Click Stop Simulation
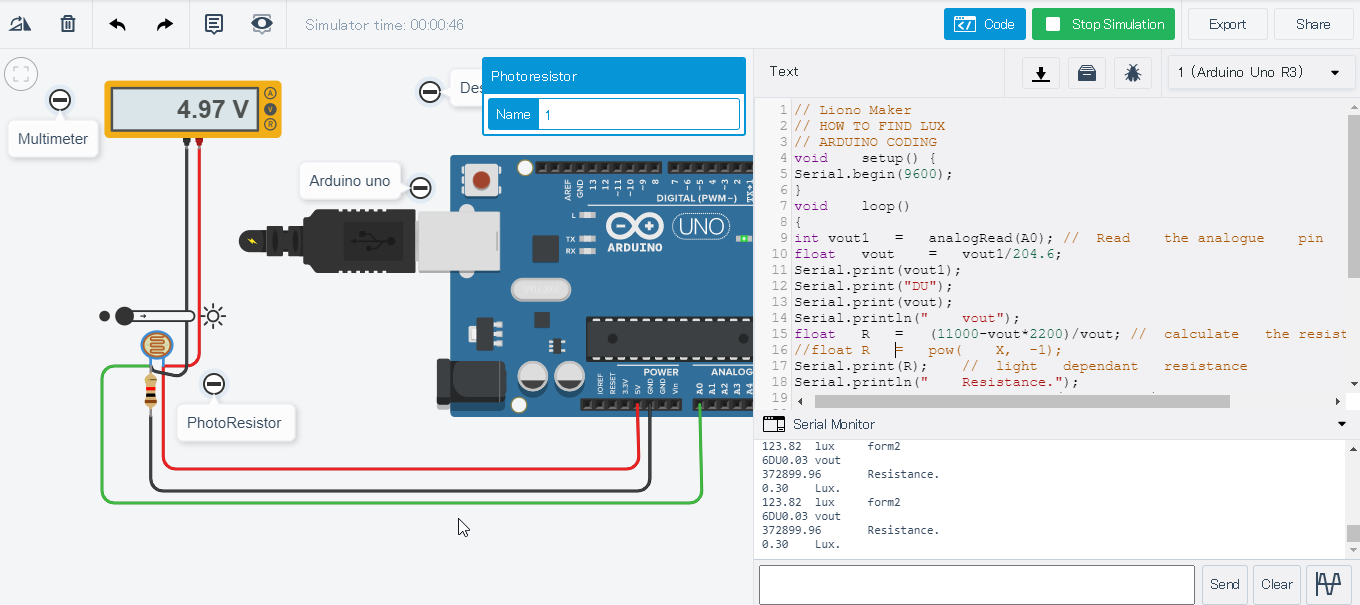This screenshot has width=1360, height=605. 1103,23
